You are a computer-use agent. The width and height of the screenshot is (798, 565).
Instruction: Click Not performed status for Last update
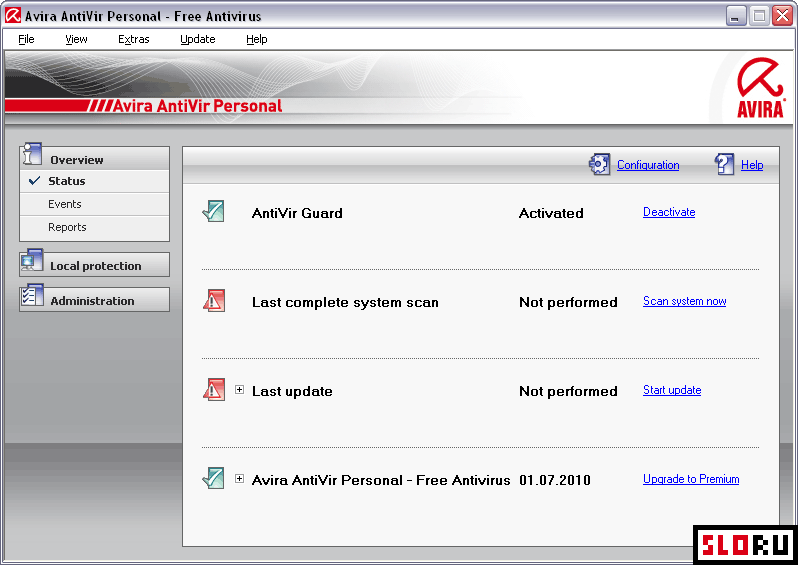(x=568, y=391)
